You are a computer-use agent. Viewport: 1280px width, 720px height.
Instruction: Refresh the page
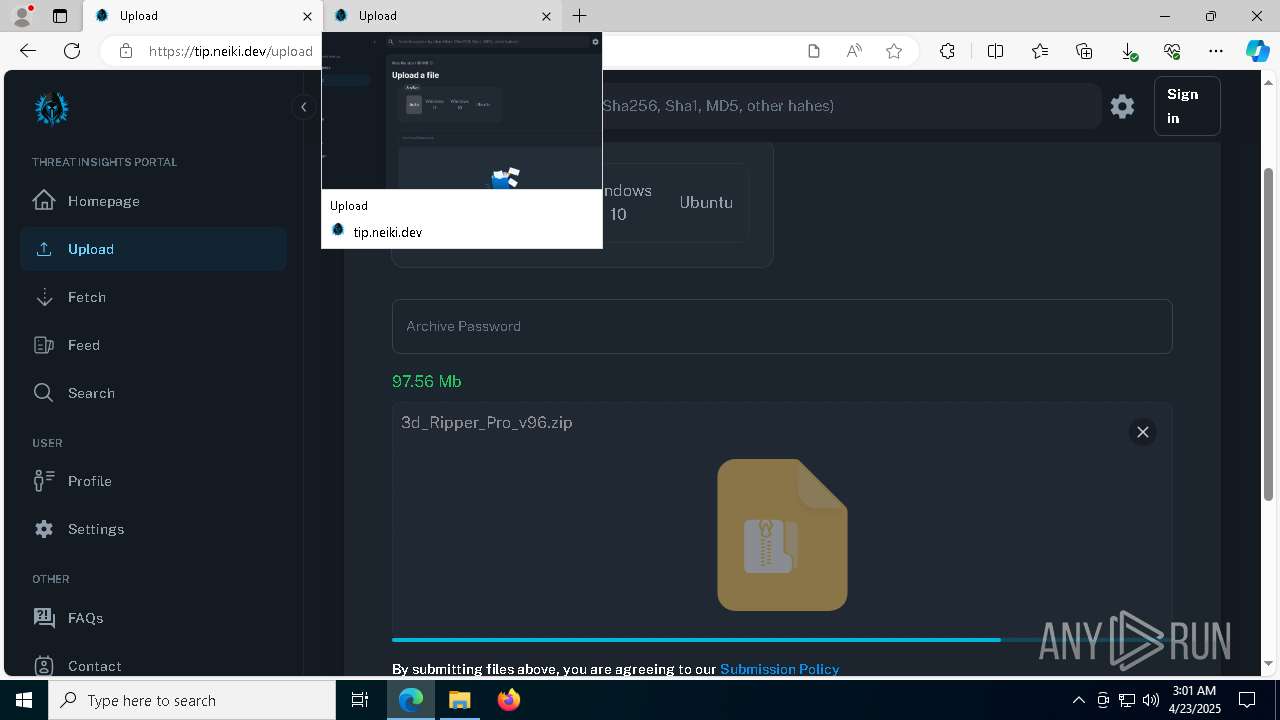coord(72,51)
